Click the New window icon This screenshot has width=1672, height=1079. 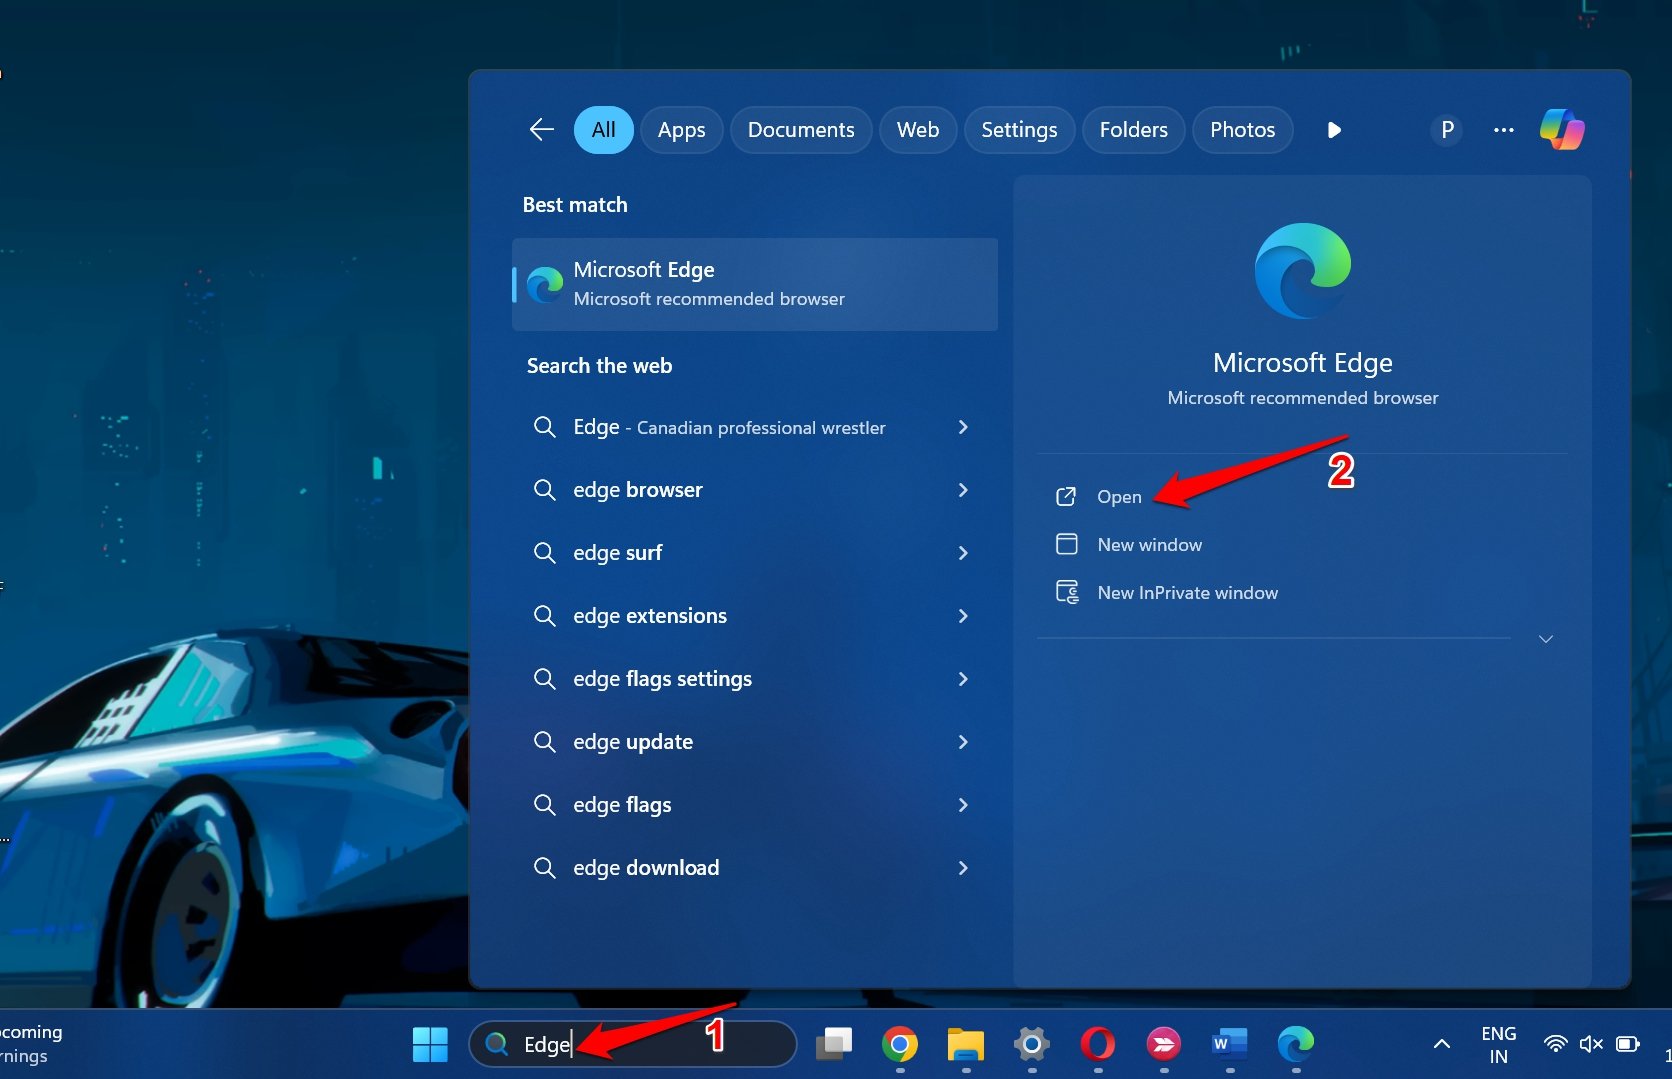click(1067, 544)
